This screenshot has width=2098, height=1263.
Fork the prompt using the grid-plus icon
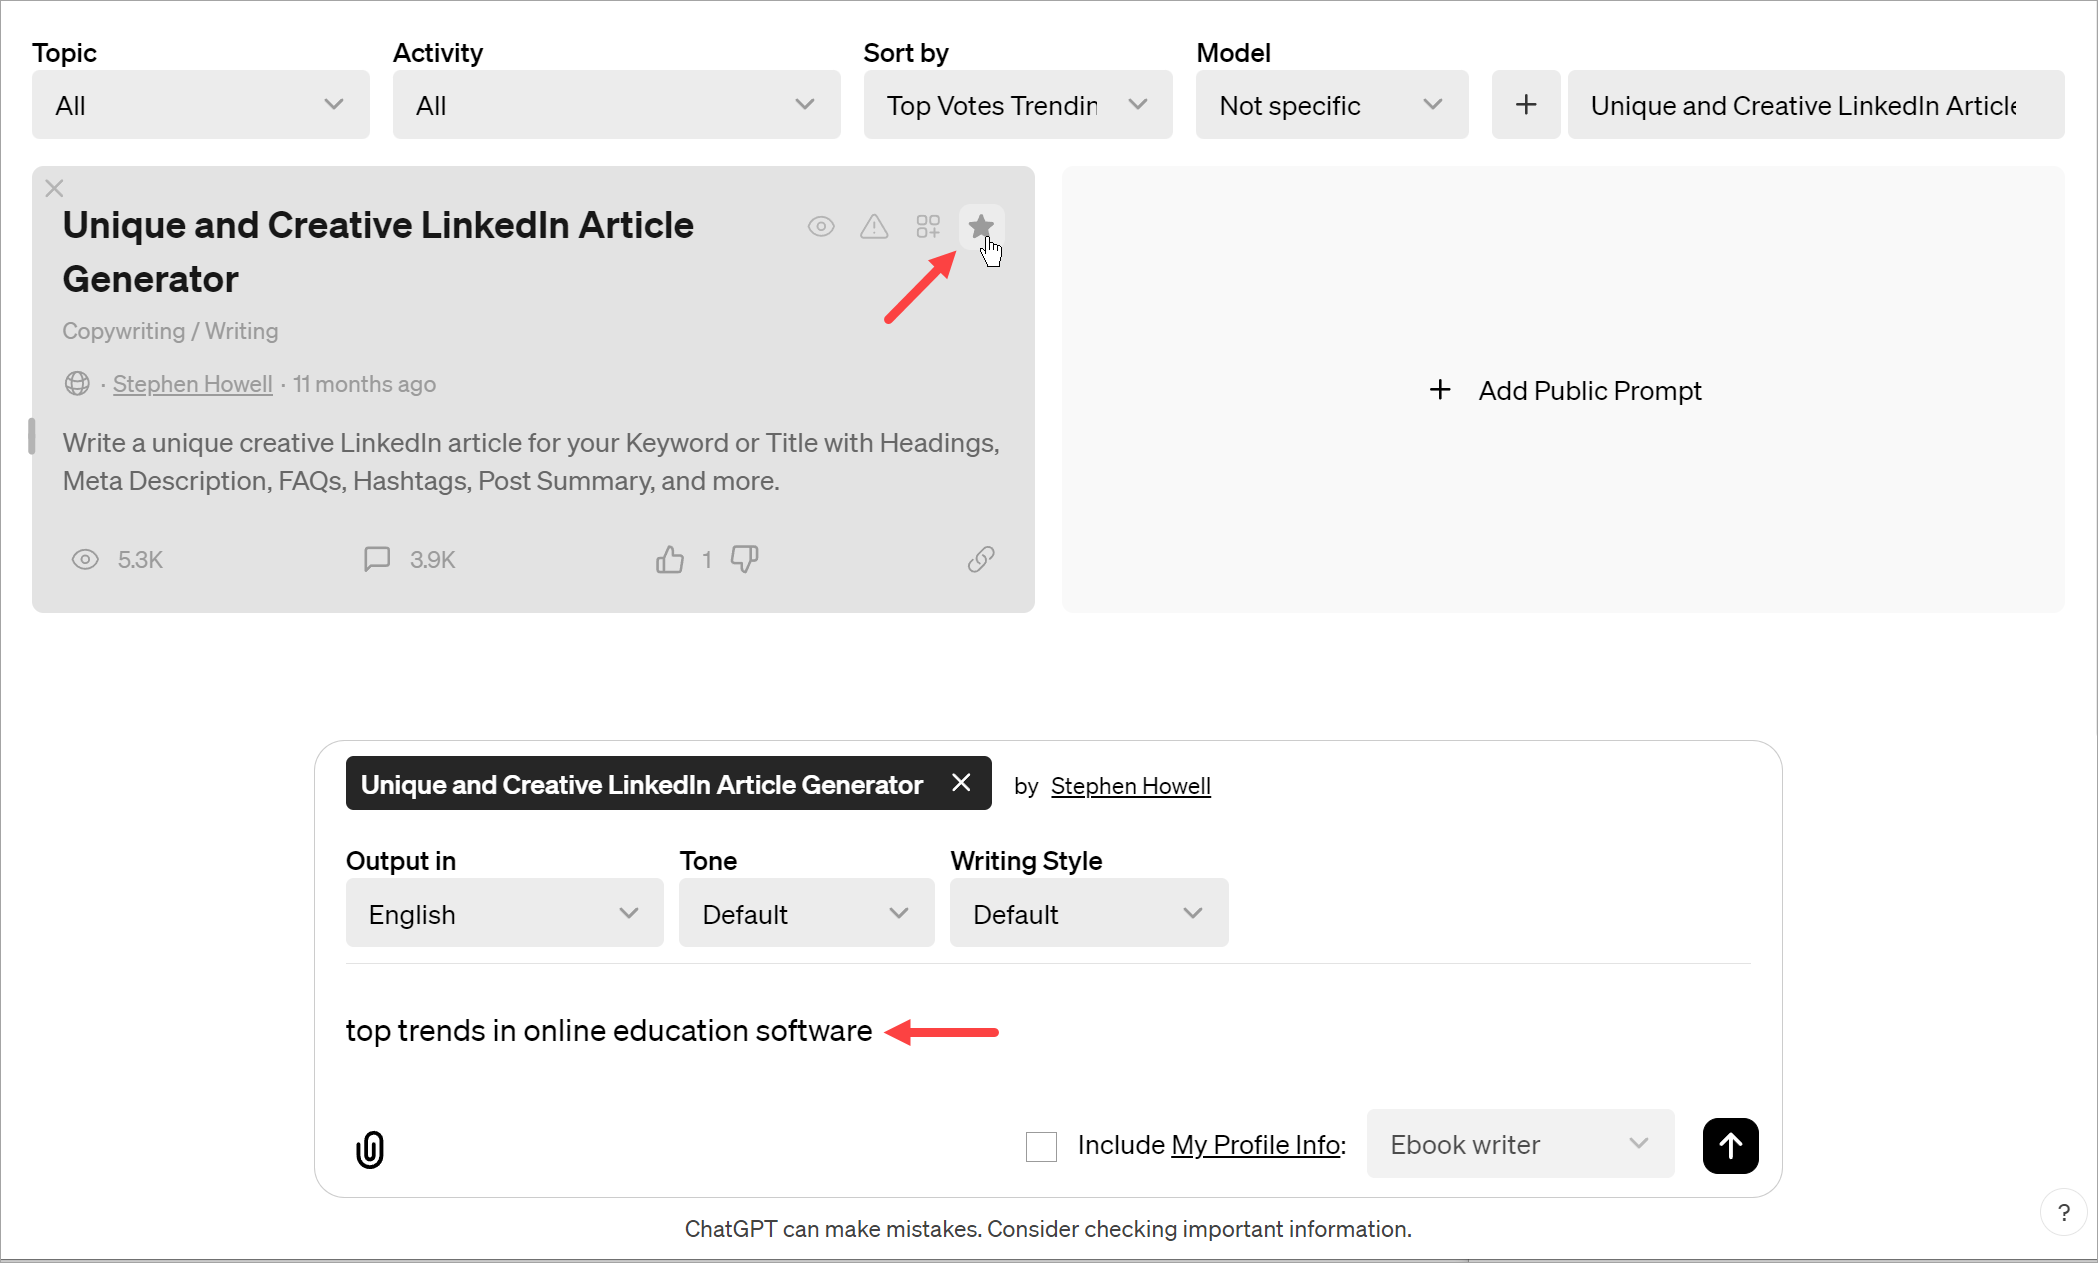[928, 226]
